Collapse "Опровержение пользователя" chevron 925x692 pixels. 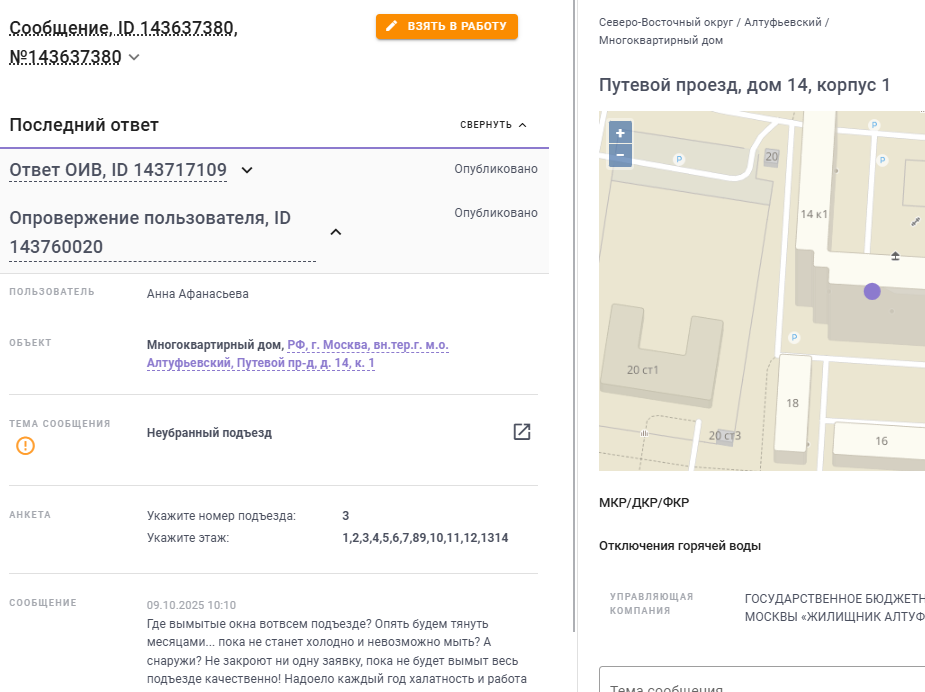[336, 232]
